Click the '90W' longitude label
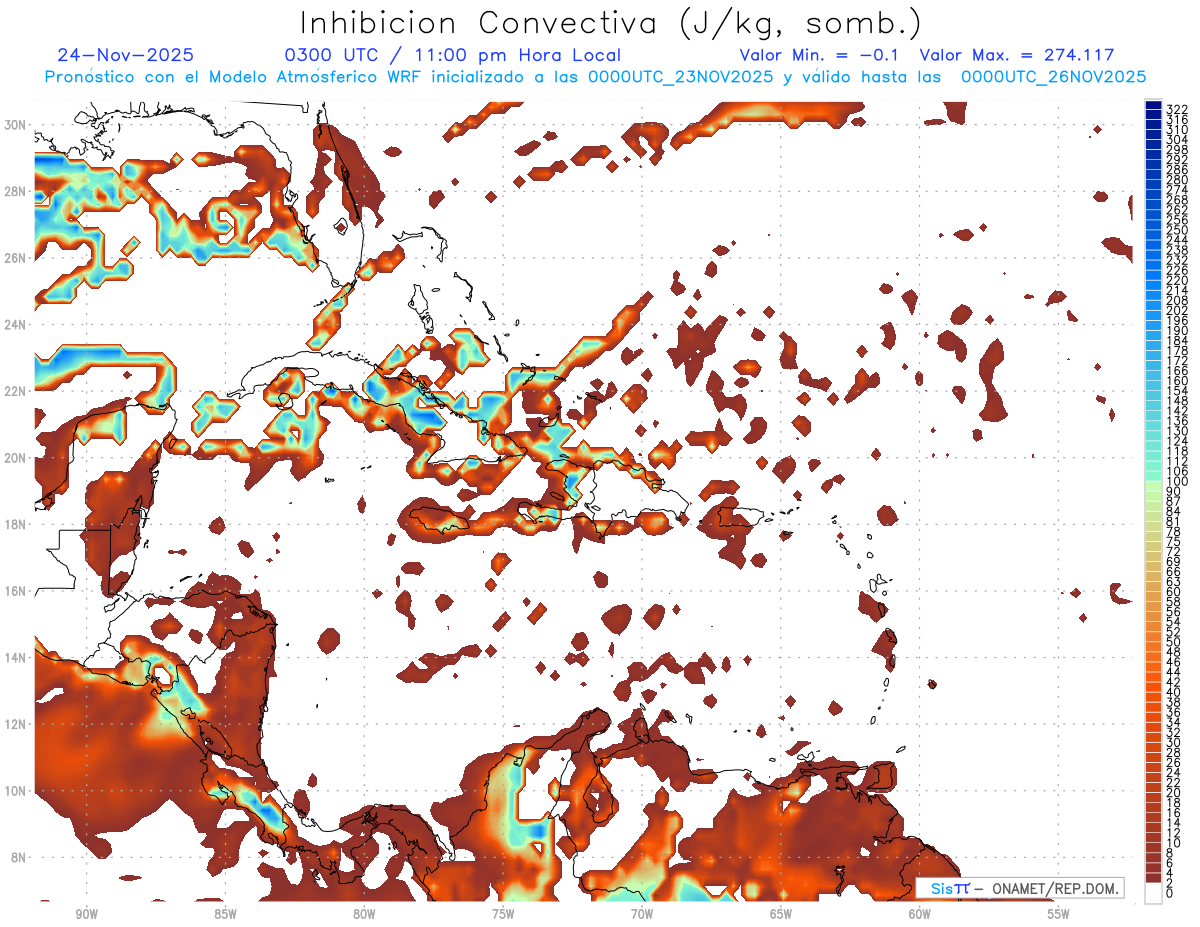The width and height of the screenshot is (1200, 927). click(x=86, y=914)
